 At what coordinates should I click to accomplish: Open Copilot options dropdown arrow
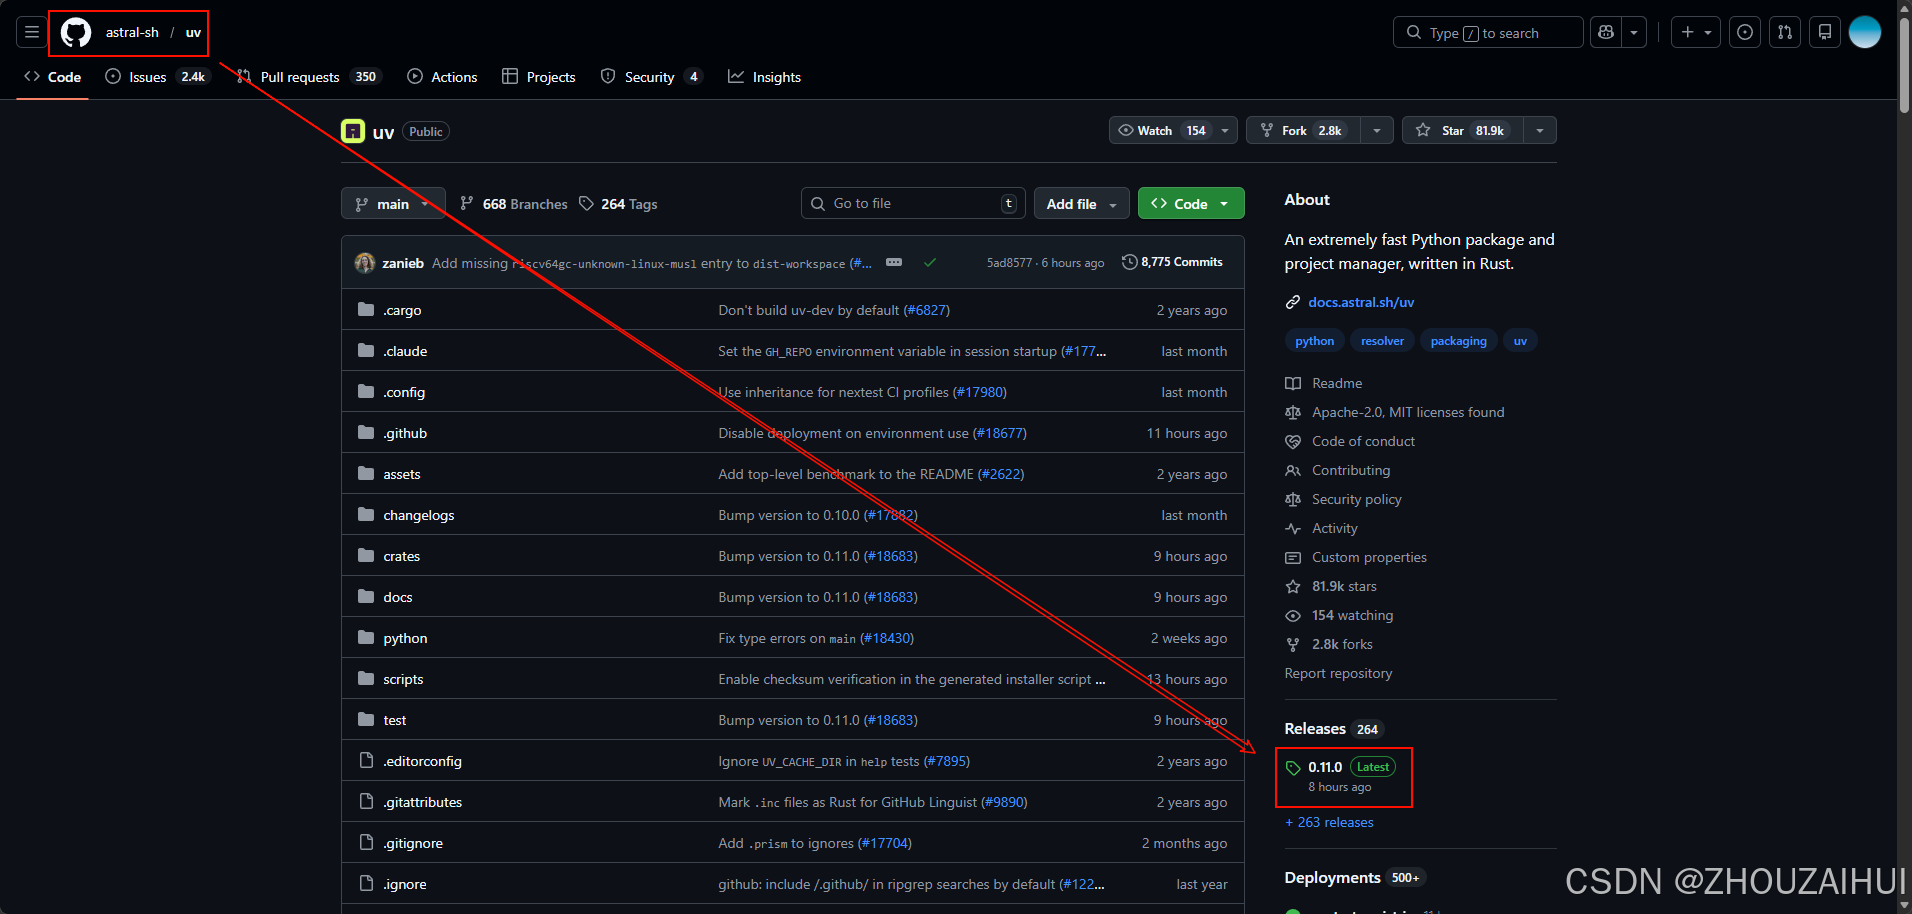1634,32
